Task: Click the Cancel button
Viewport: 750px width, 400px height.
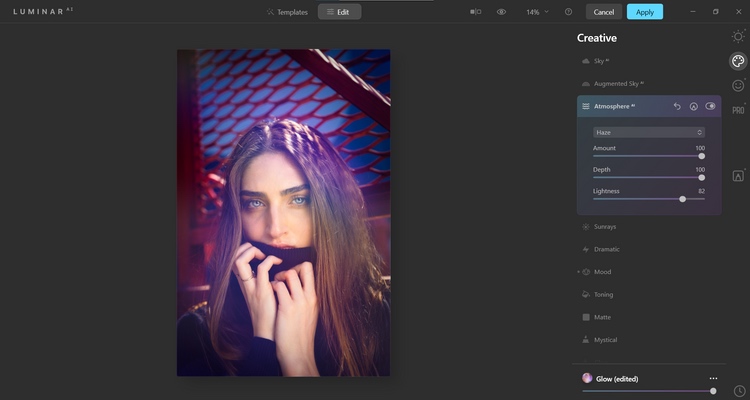Action: click(604, 12)
